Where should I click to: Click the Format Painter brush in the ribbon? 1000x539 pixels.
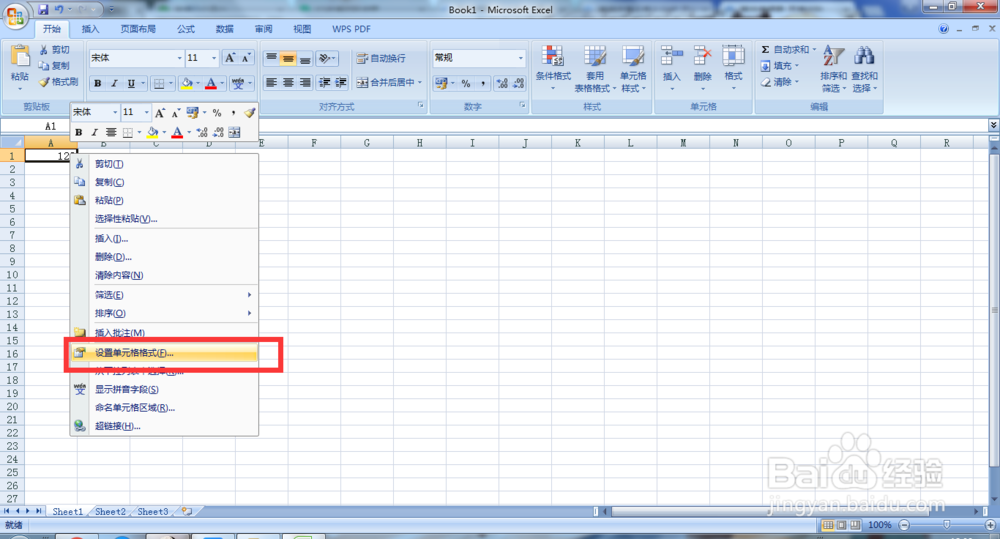tap(44, 82)
